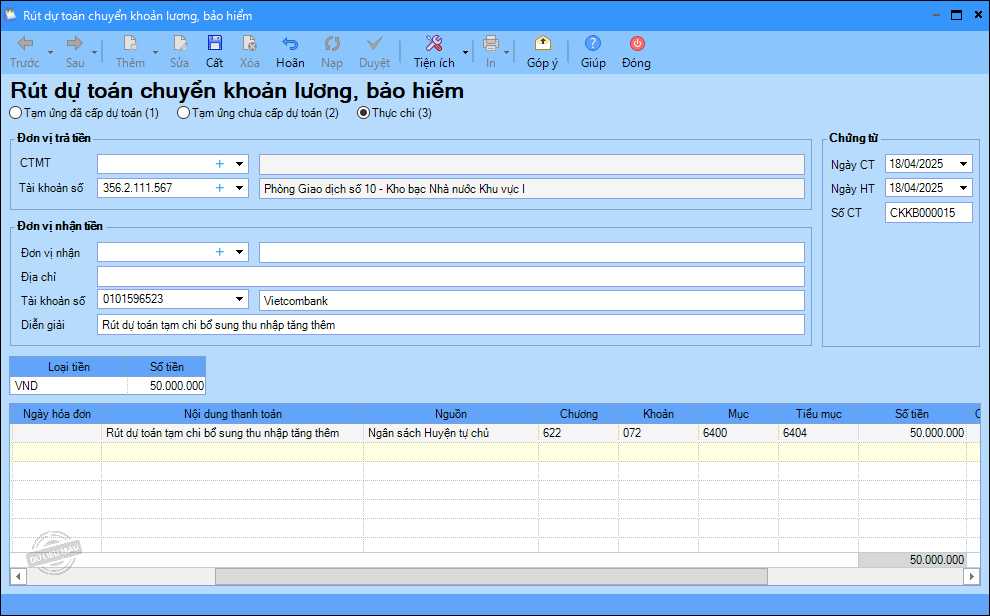The width and height of the screenshot is (990, 616).
Task: Select the VND currency cell
Action: 69,386
